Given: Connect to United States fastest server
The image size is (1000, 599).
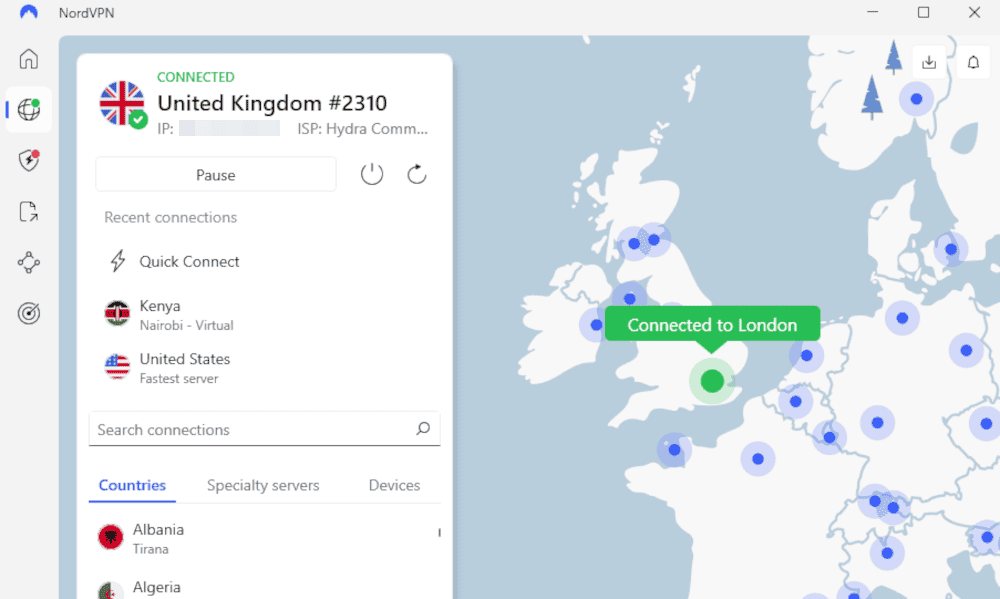Looking at the screenshot, I should (x=264, y=368).
